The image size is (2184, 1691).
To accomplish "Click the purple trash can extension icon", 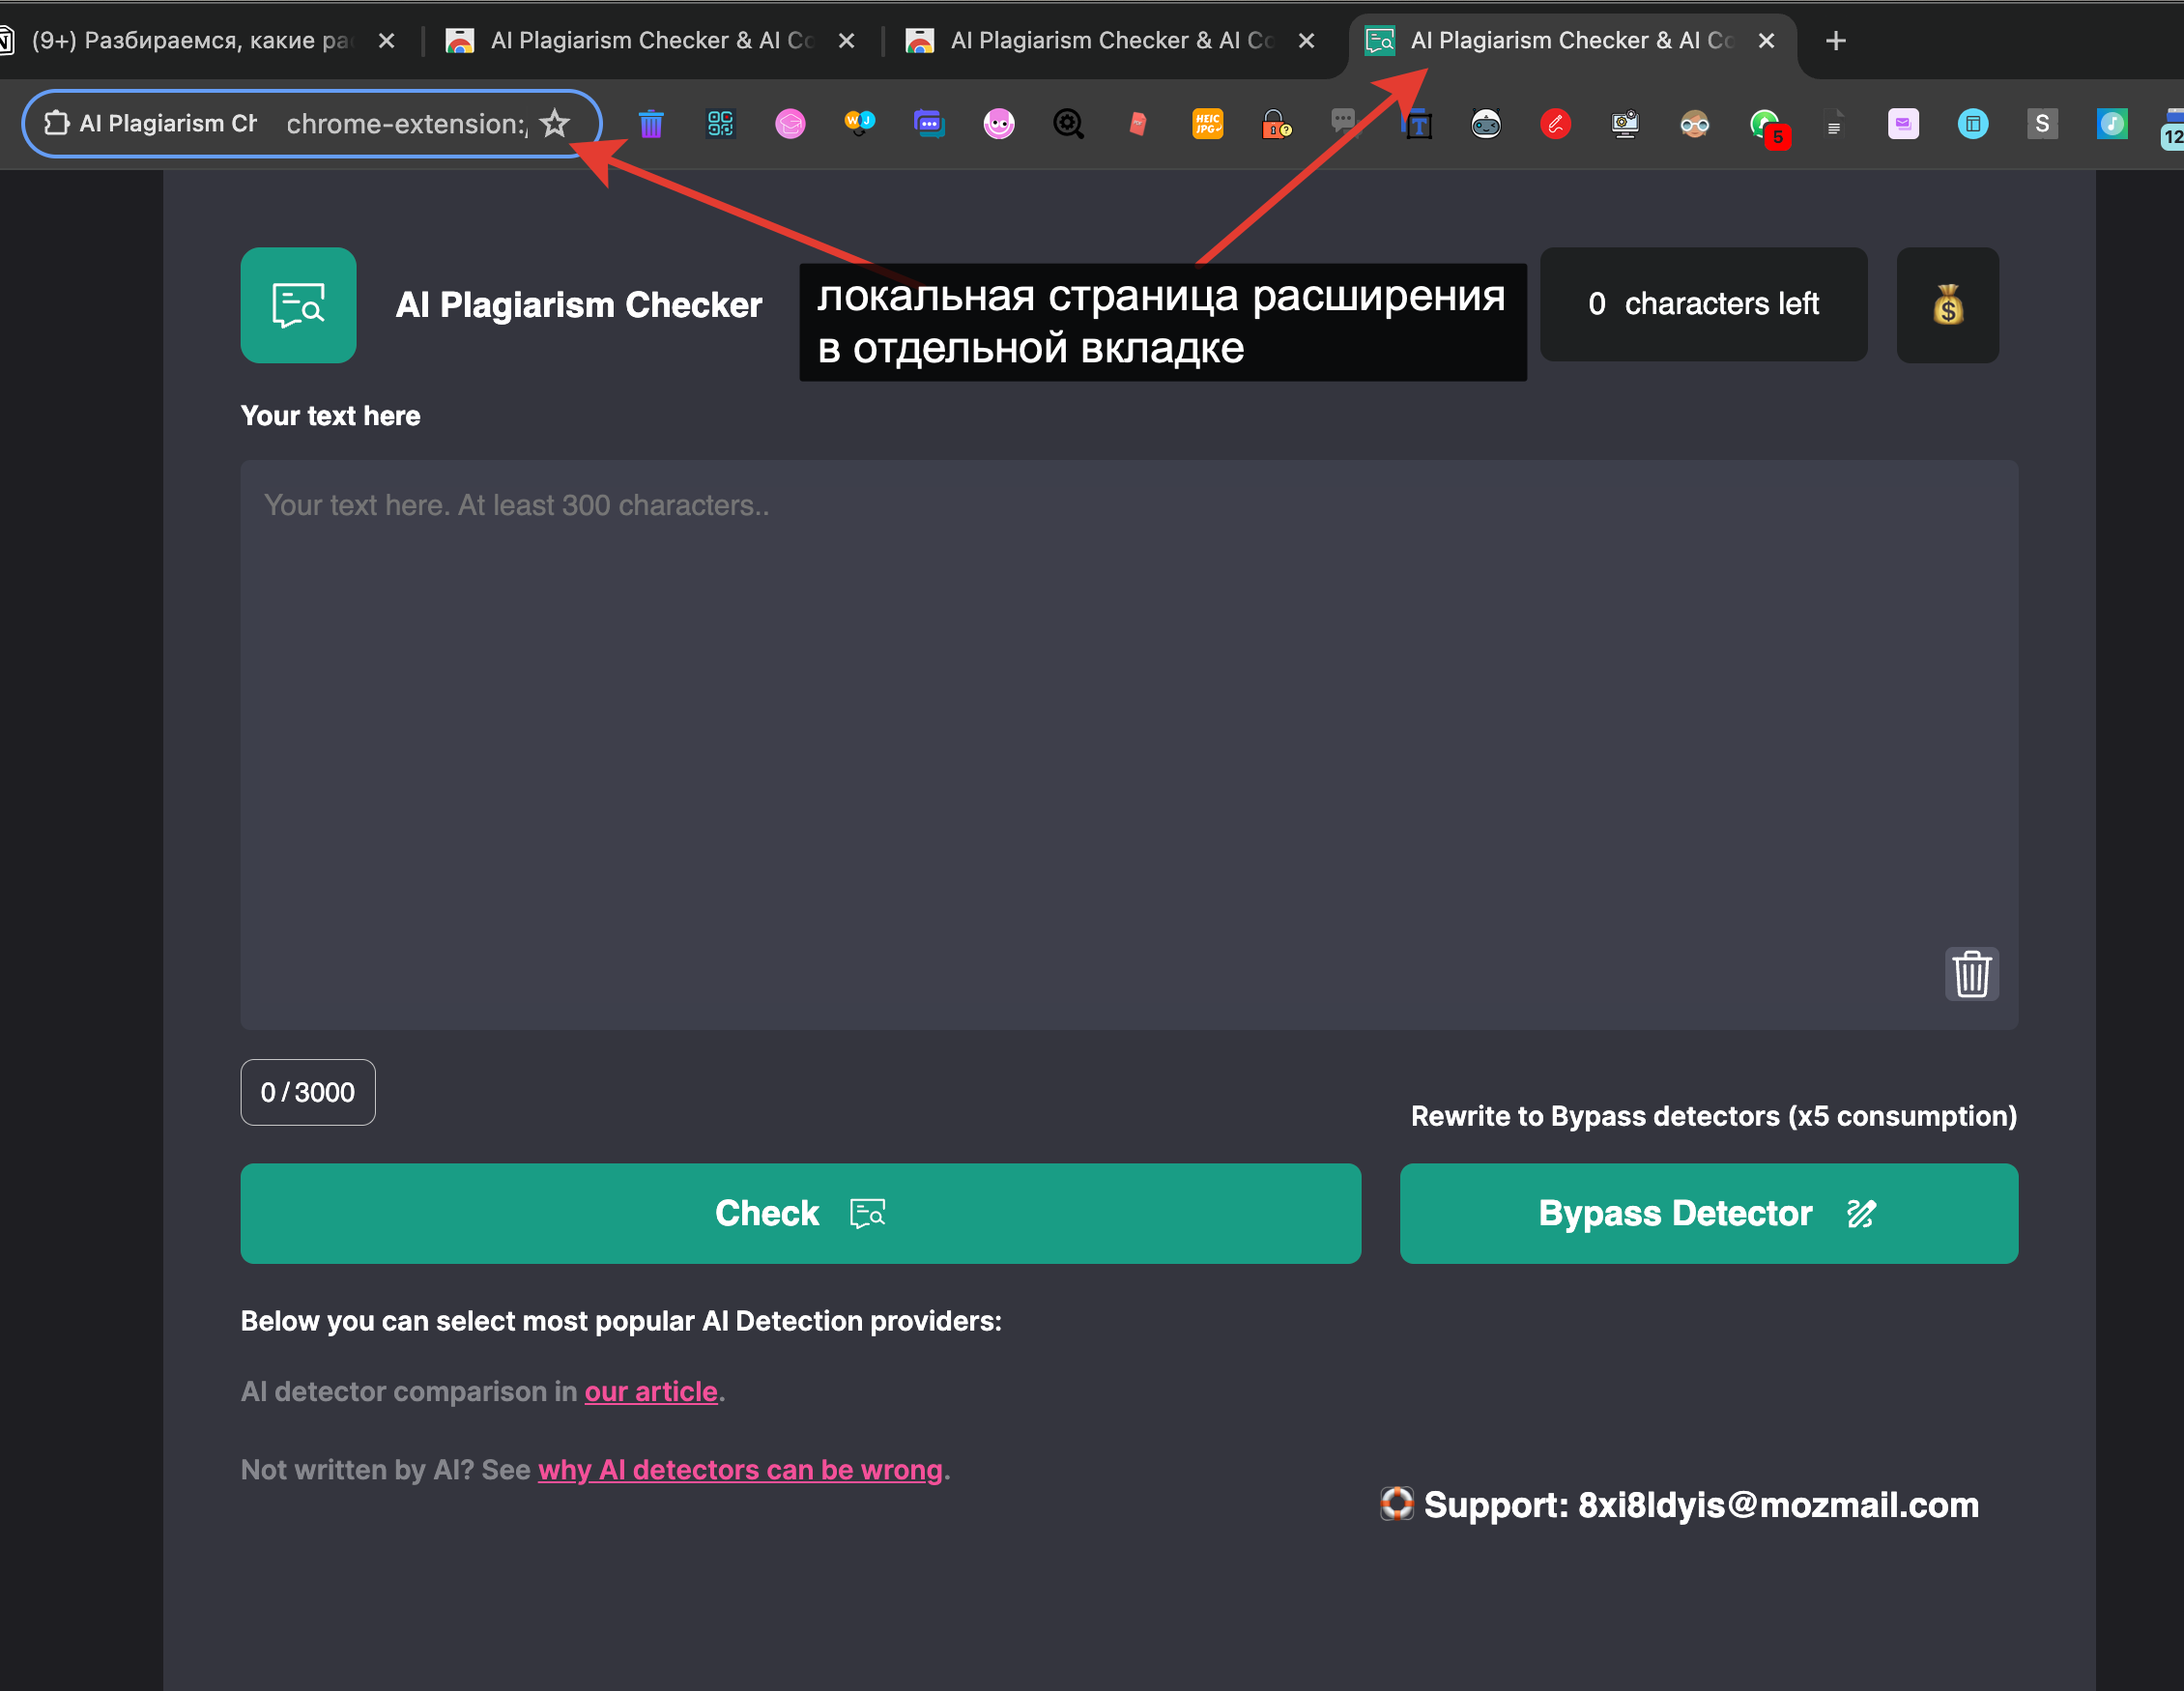I will click(651, 124).
